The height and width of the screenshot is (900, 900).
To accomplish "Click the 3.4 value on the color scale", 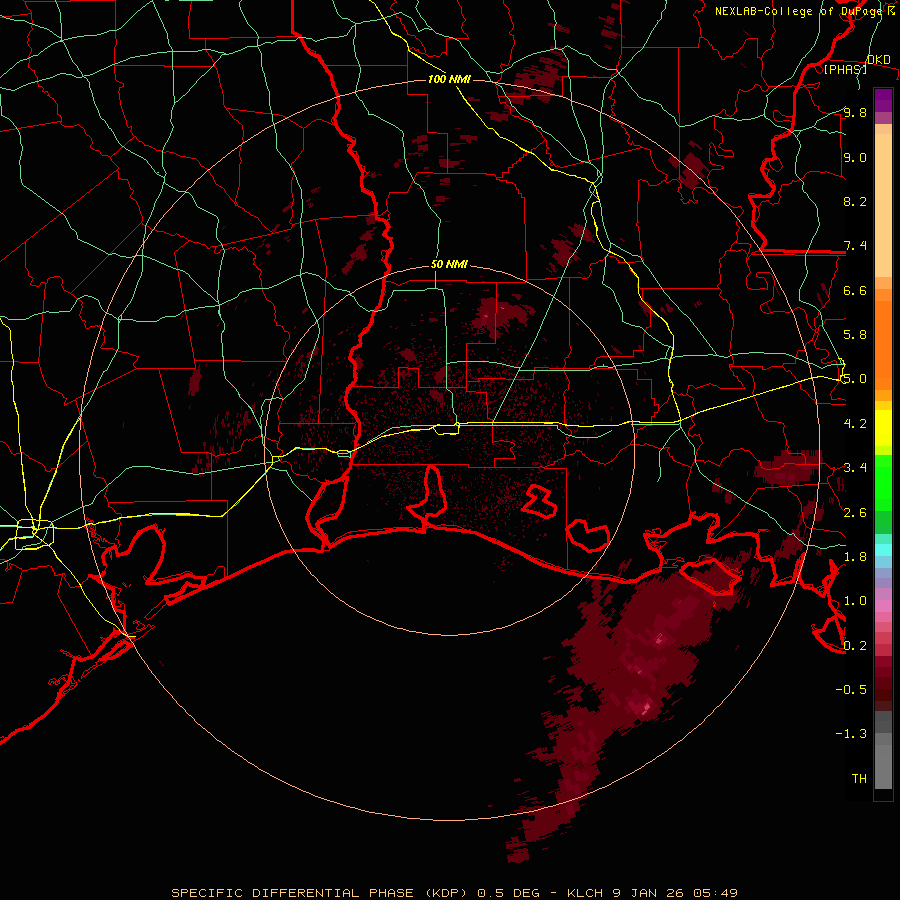I will [855, 468].
